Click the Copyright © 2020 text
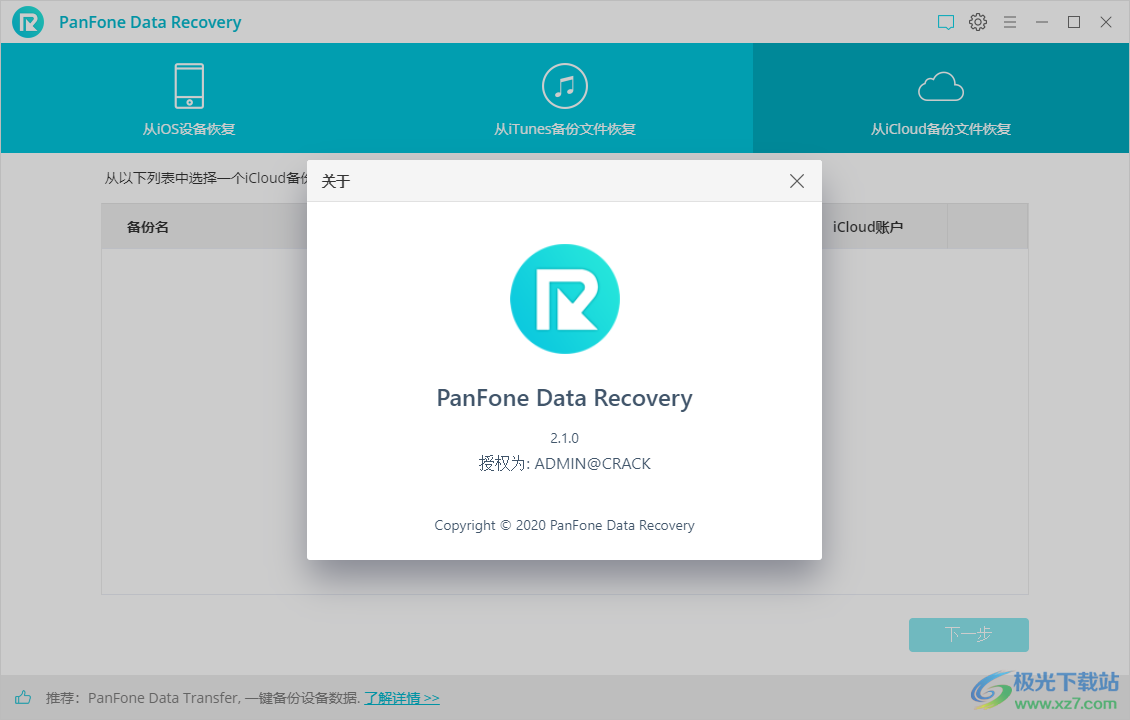Image resolution: width=1130 pixels, height=720 pixels. coord(564,525)
